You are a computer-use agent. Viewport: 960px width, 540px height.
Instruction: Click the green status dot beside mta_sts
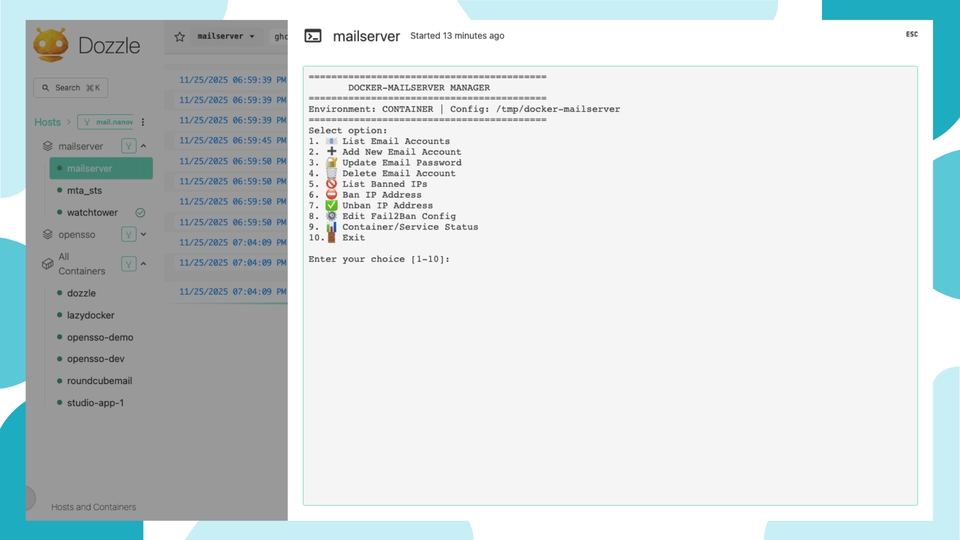(x=59, y=190)
